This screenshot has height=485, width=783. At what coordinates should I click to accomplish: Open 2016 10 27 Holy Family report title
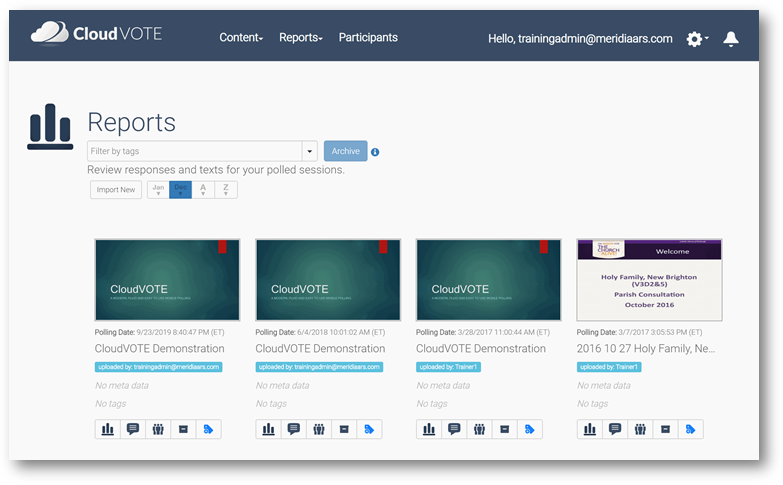click(646, 348)
